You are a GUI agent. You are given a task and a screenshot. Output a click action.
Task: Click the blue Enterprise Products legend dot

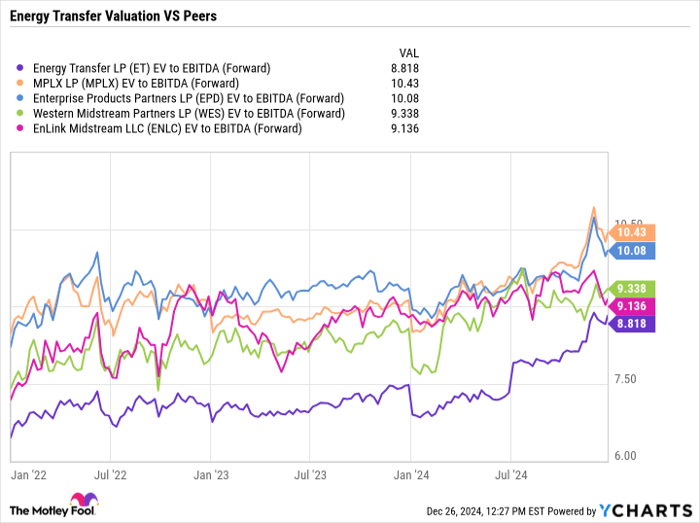coord(21,98)
